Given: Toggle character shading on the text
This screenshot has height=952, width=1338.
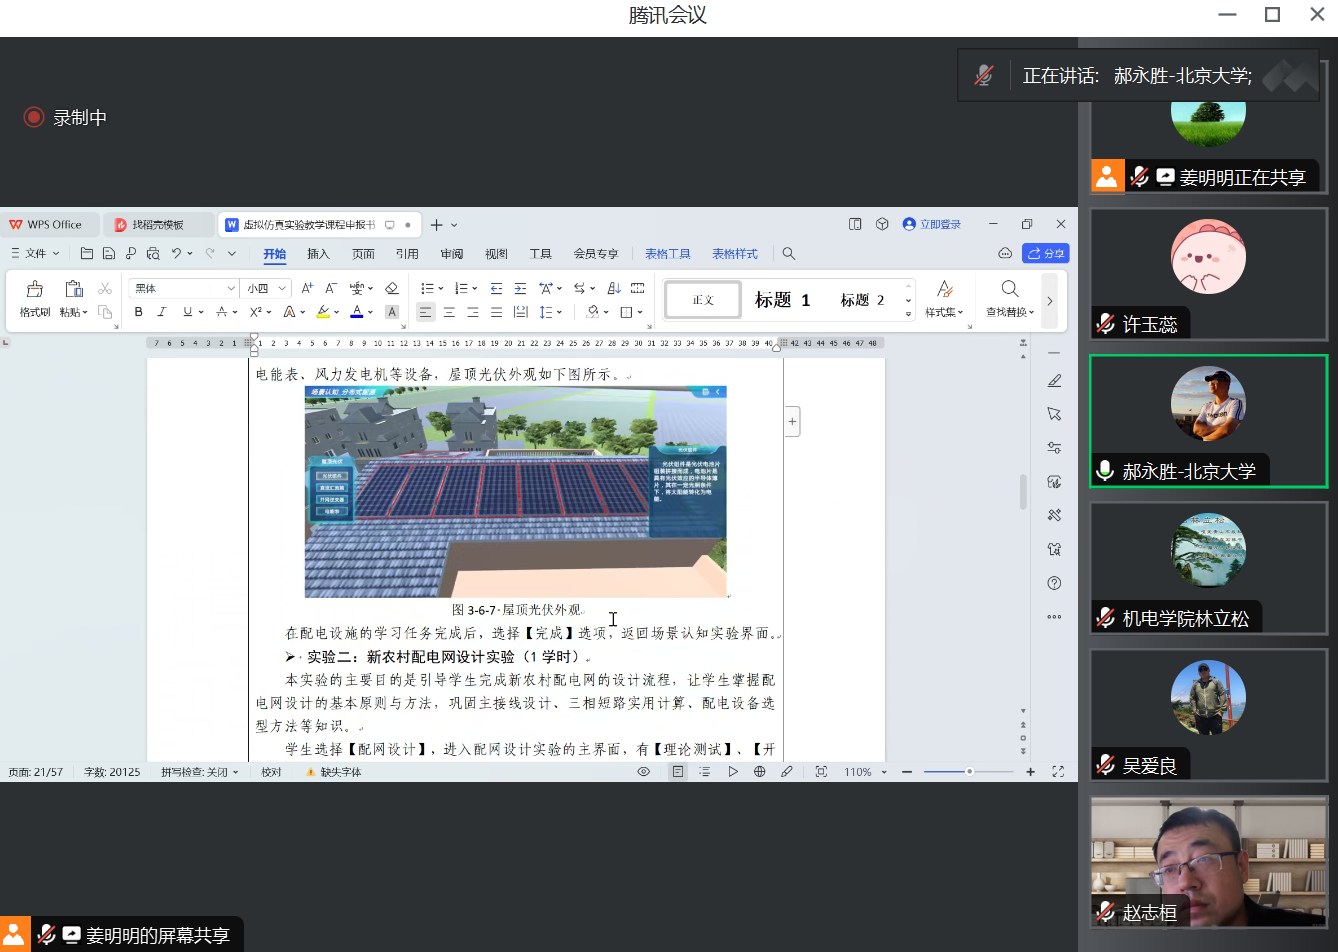Looking at the screenshot, I should [392, 312].
